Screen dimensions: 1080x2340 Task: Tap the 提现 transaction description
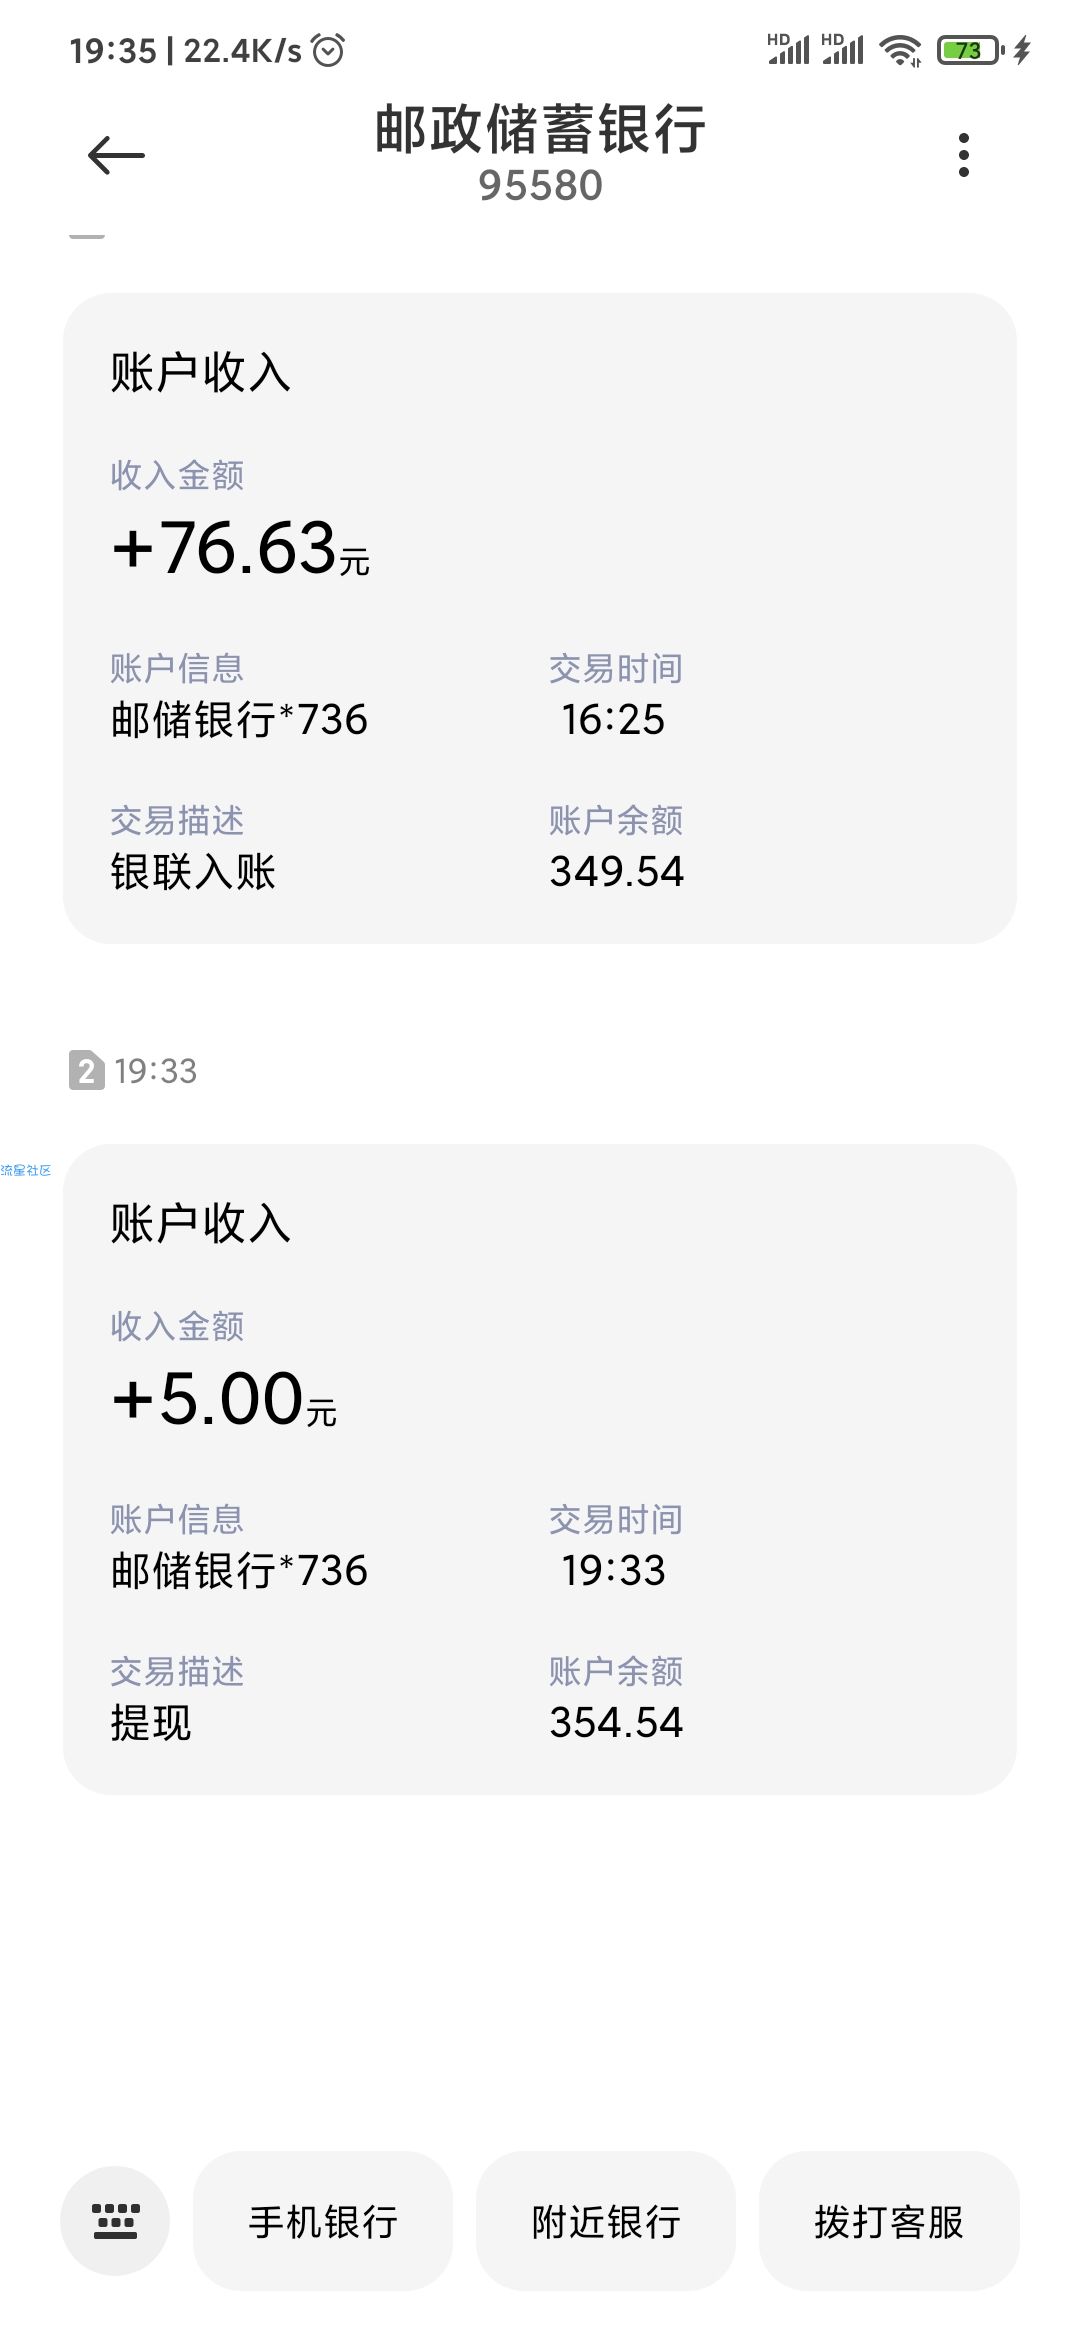click(151, 1722)
